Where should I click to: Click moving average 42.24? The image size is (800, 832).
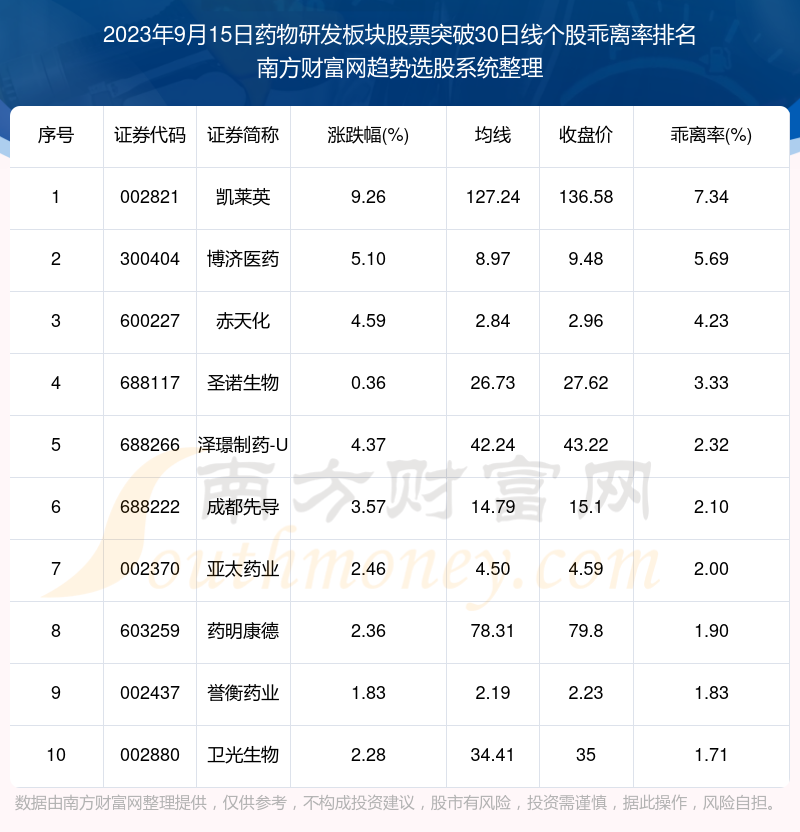493,445
